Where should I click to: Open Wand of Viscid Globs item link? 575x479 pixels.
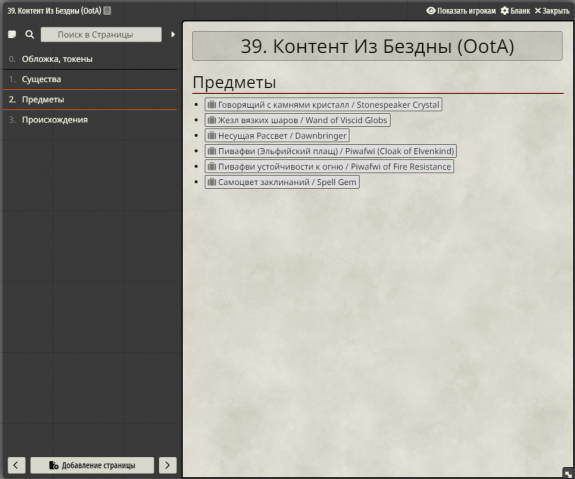coord(297,120)
